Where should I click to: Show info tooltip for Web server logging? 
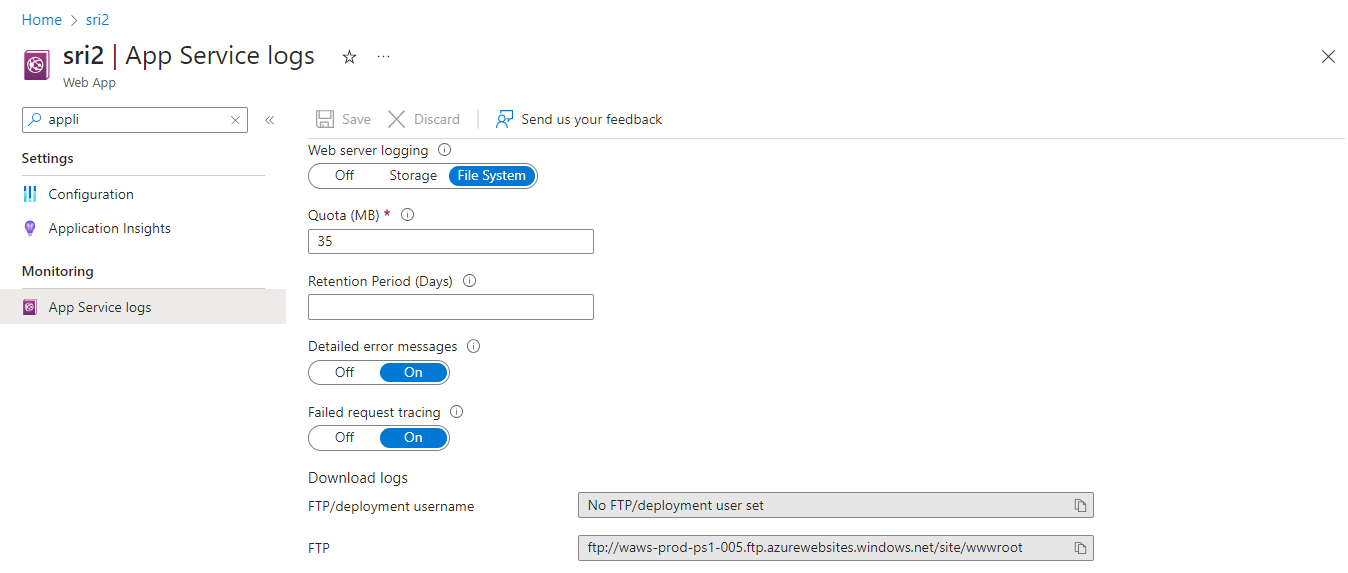[445, 150]
